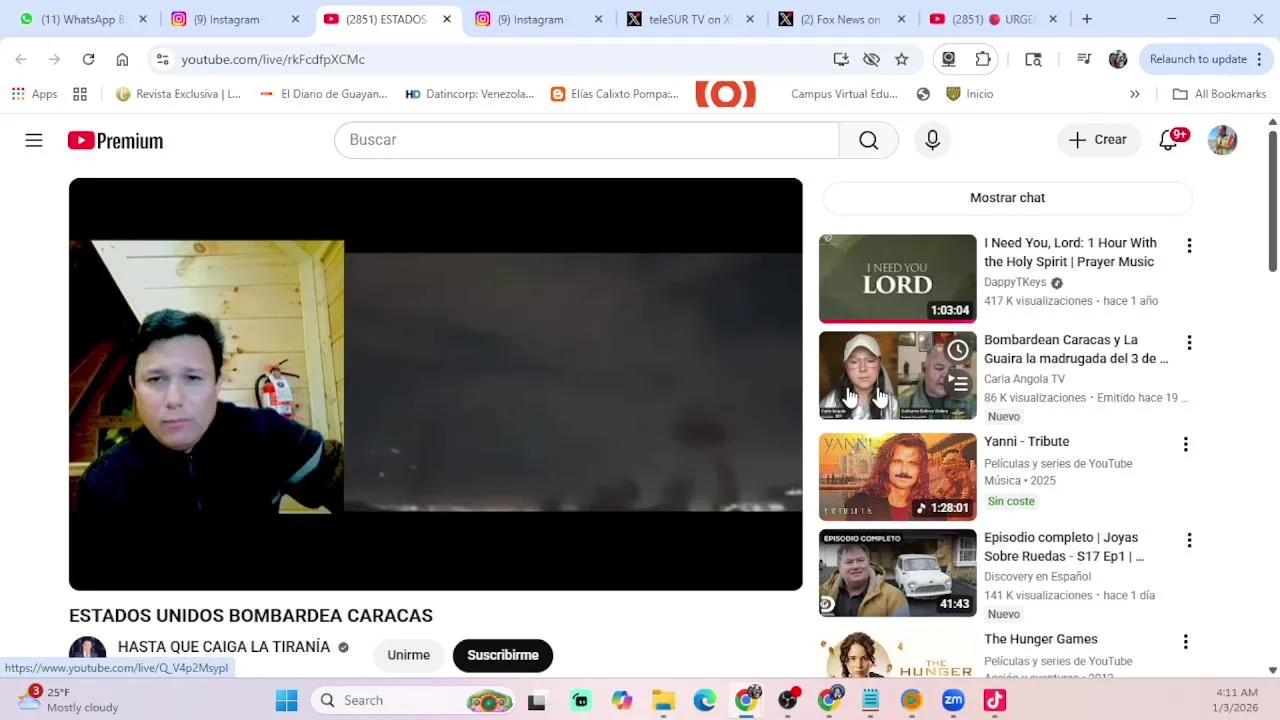Reload the page in Chrome
The width and height of the screenshot is (1280, 720).
88,59
